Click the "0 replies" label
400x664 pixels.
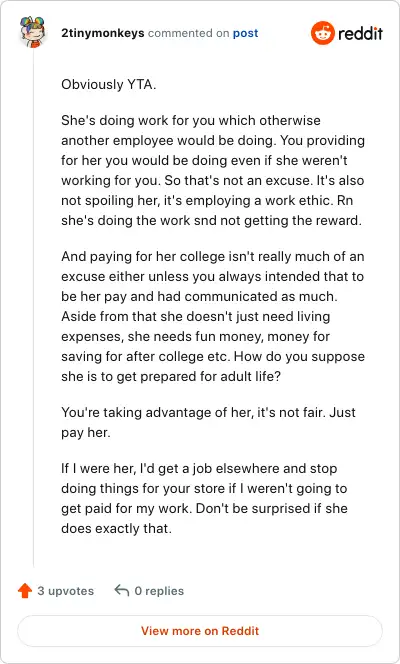[x=159, y=591]
